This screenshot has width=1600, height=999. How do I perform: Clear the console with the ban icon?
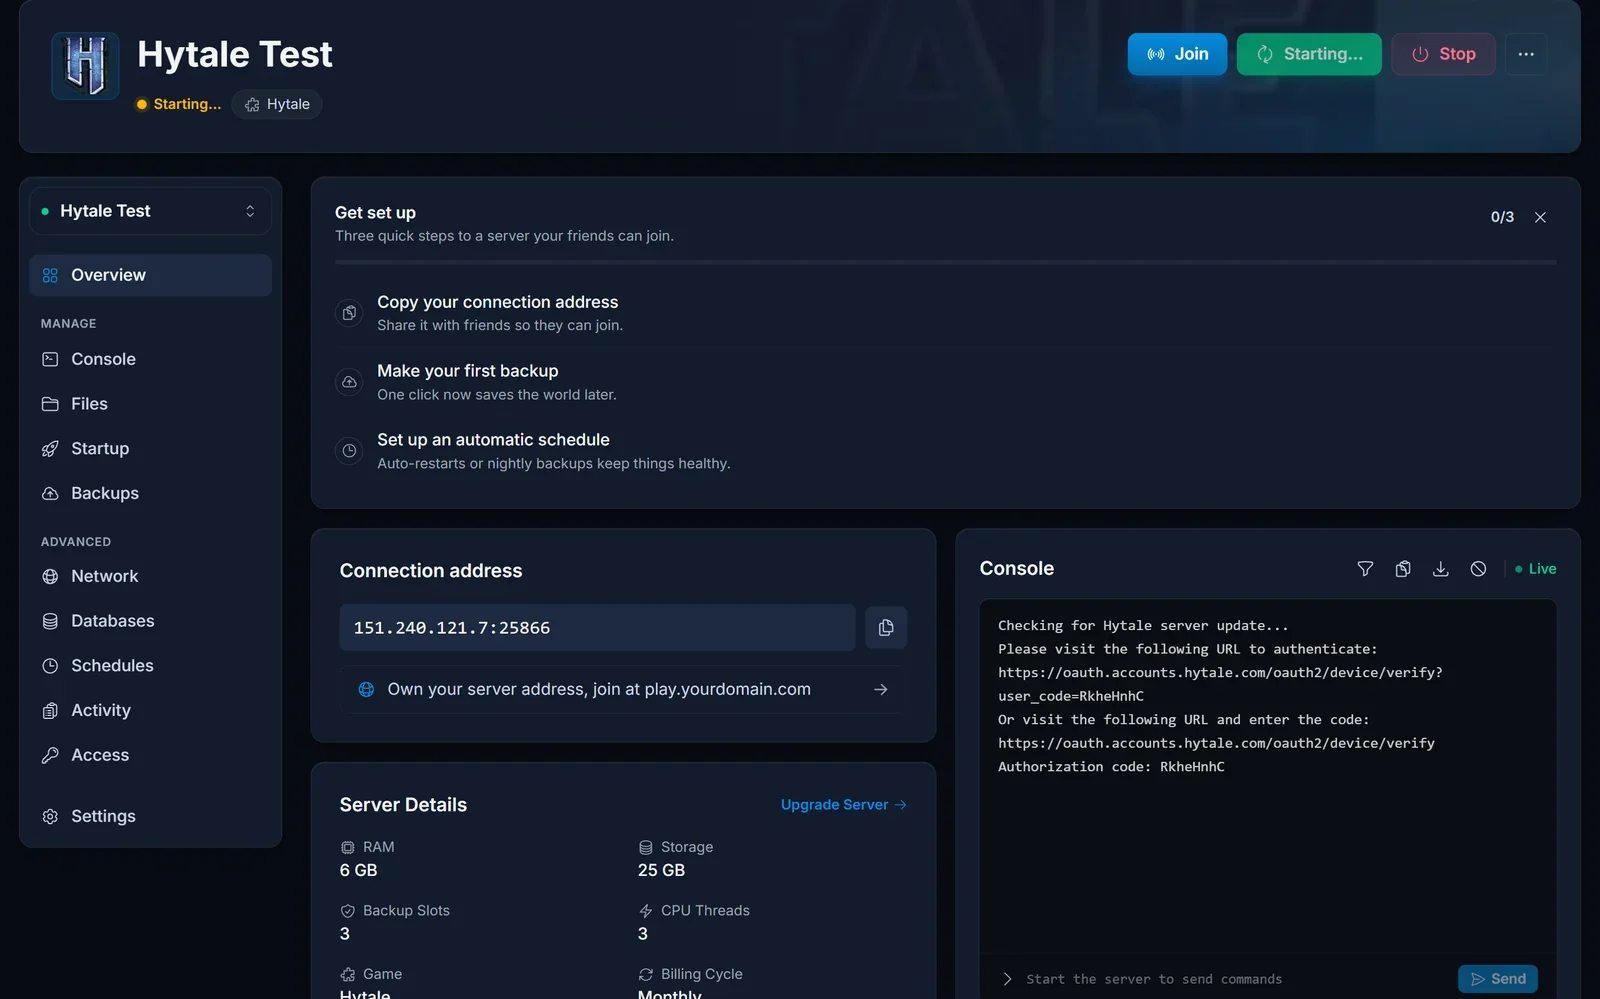click(1478, 569)
